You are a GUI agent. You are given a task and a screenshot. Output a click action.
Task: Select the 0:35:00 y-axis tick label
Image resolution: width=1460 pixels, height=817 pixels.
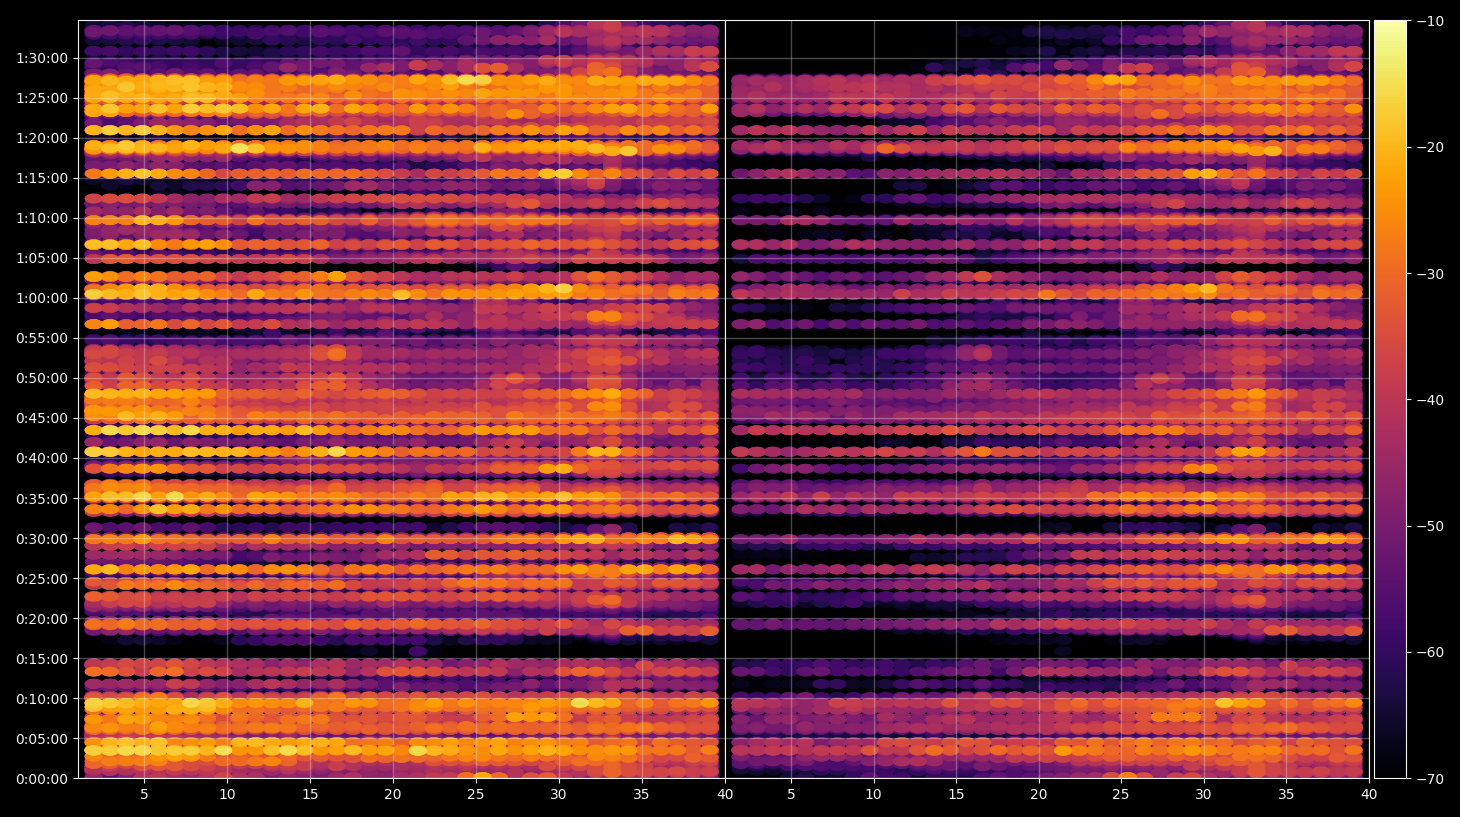[x=42, y=499]
